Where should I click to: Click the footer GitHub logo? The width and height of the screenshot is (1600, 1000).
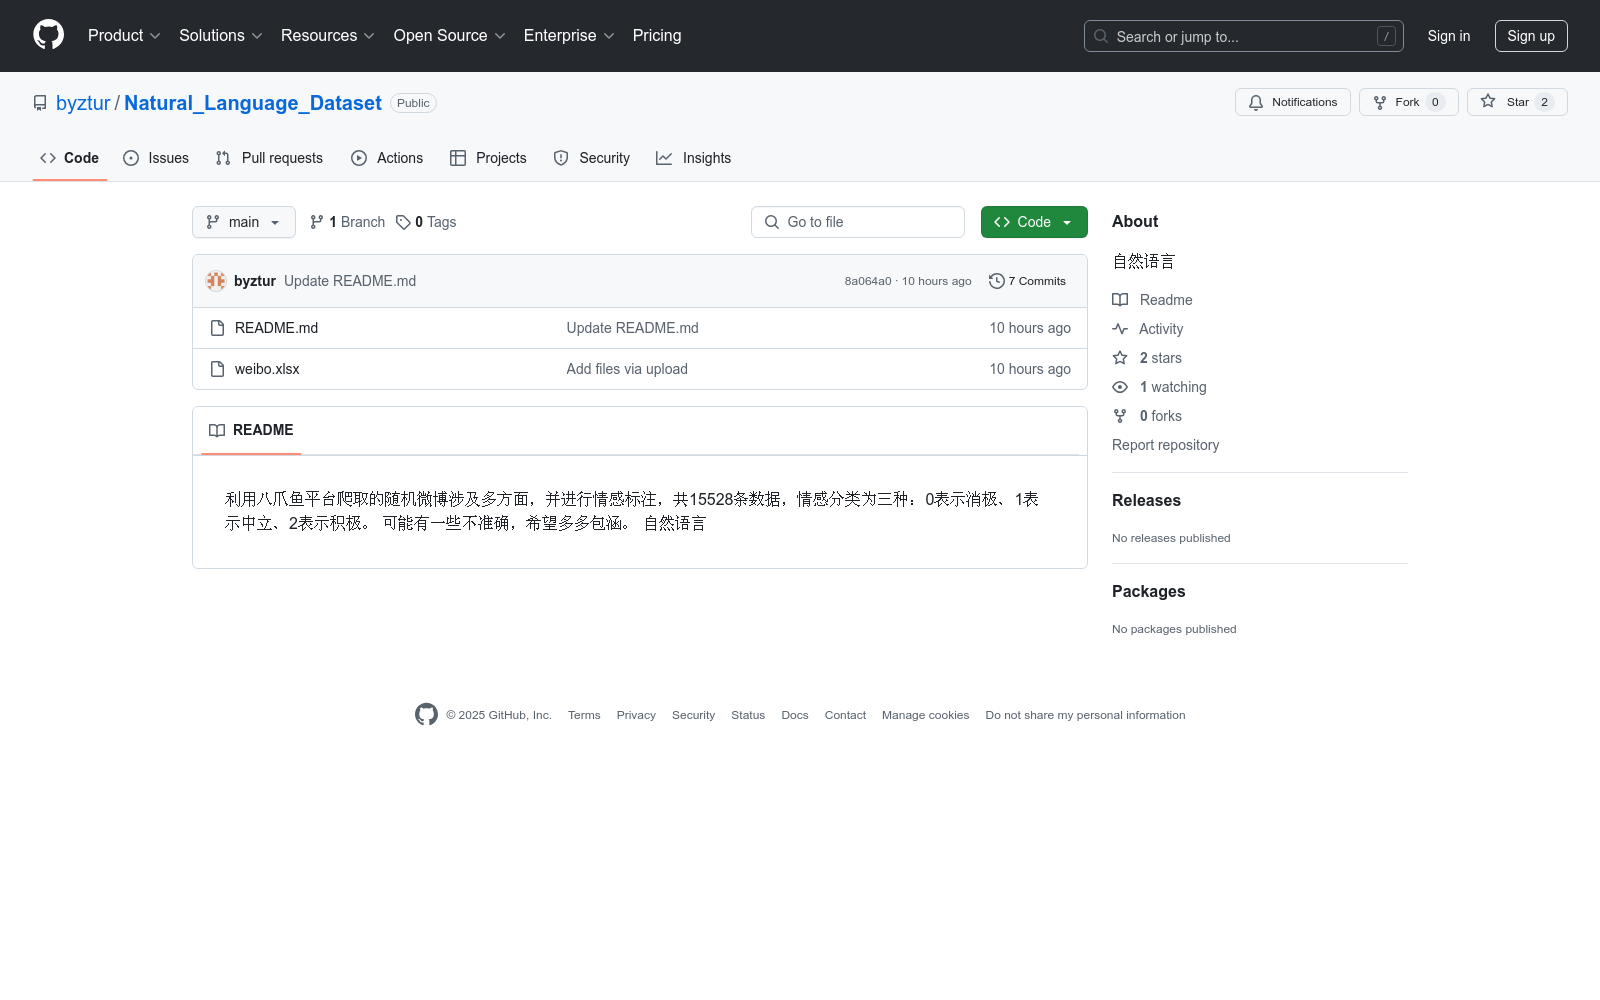click(426, 715)
